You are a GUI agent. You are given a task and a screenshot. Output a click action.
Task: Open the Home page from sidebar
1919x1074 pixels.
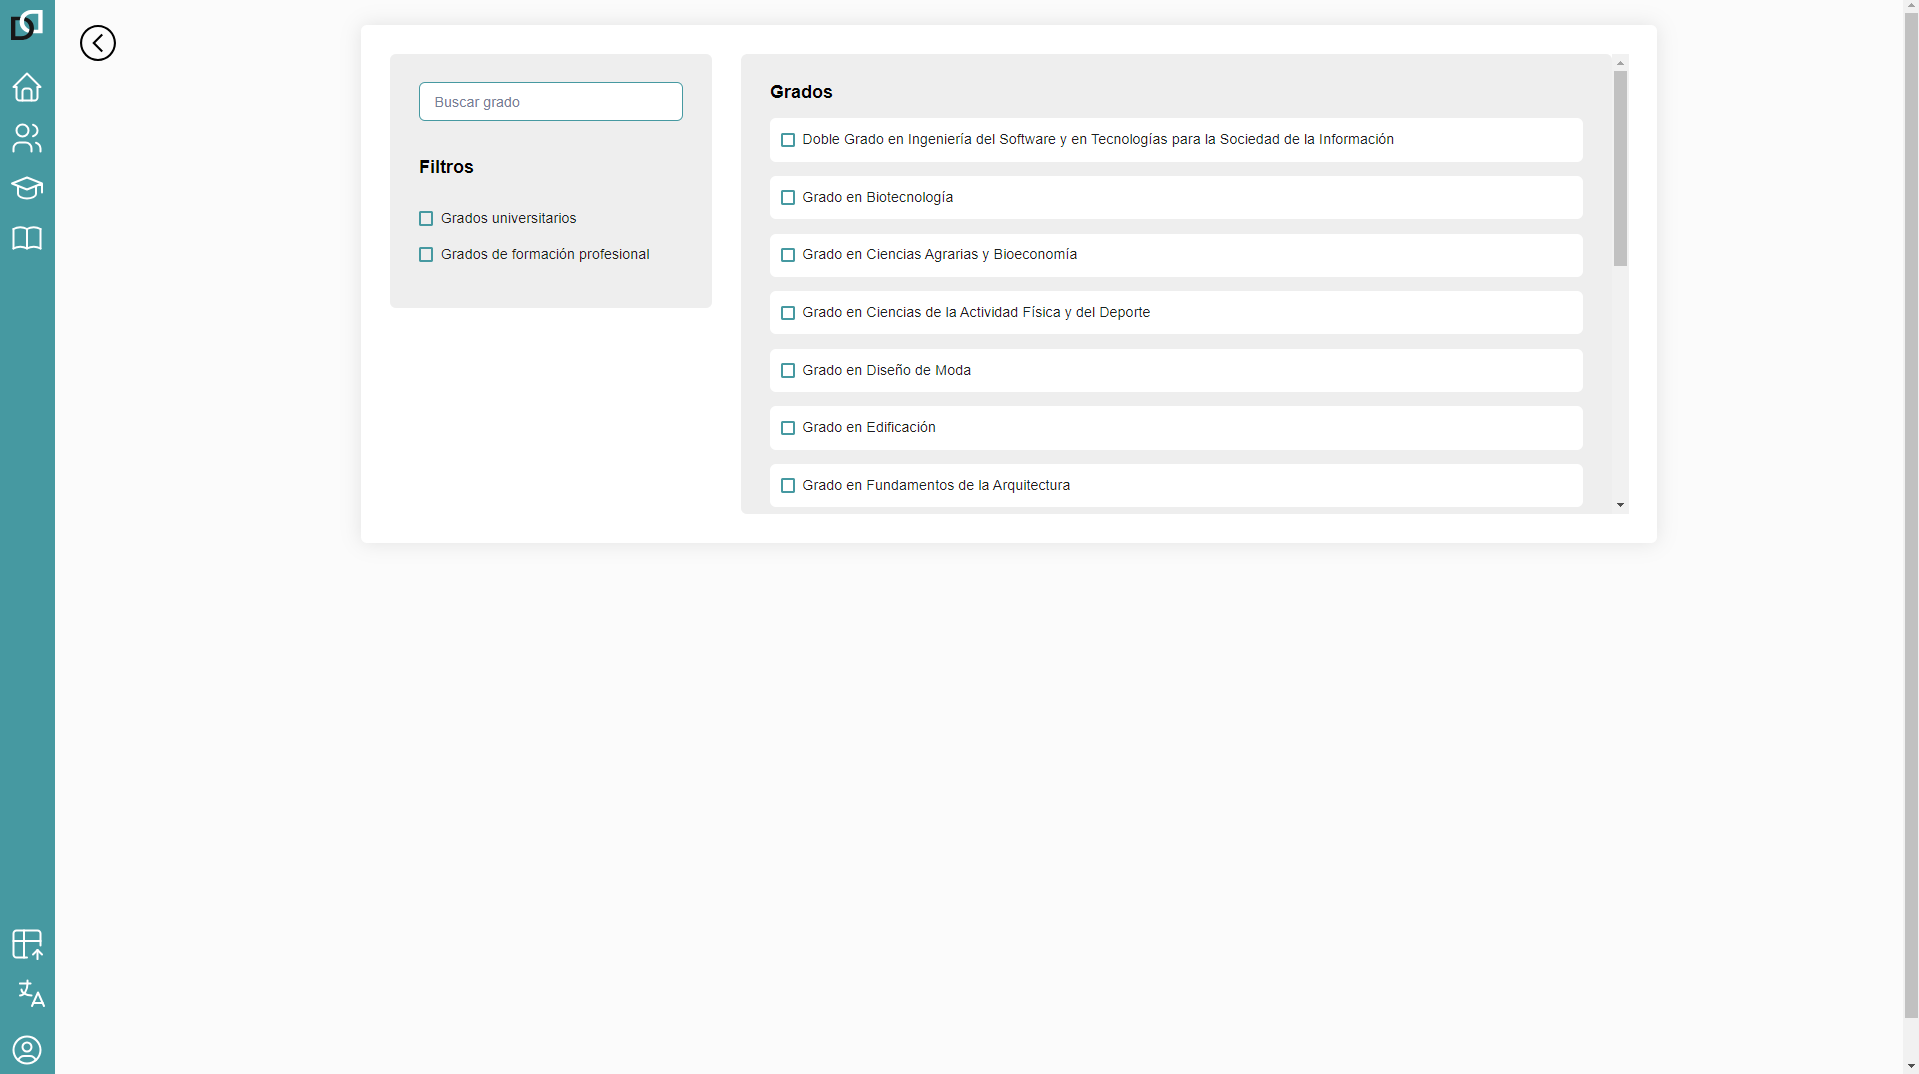(27, 87)
